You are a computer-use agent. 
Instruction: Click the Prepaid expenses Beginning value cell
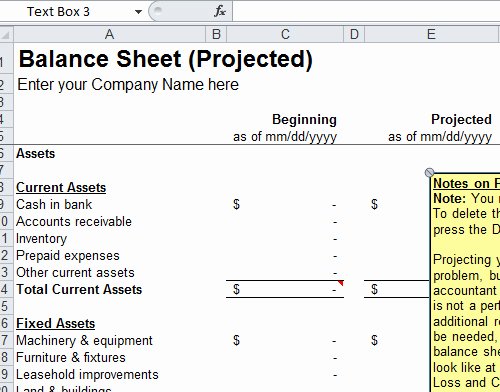[x=285, y=256]
